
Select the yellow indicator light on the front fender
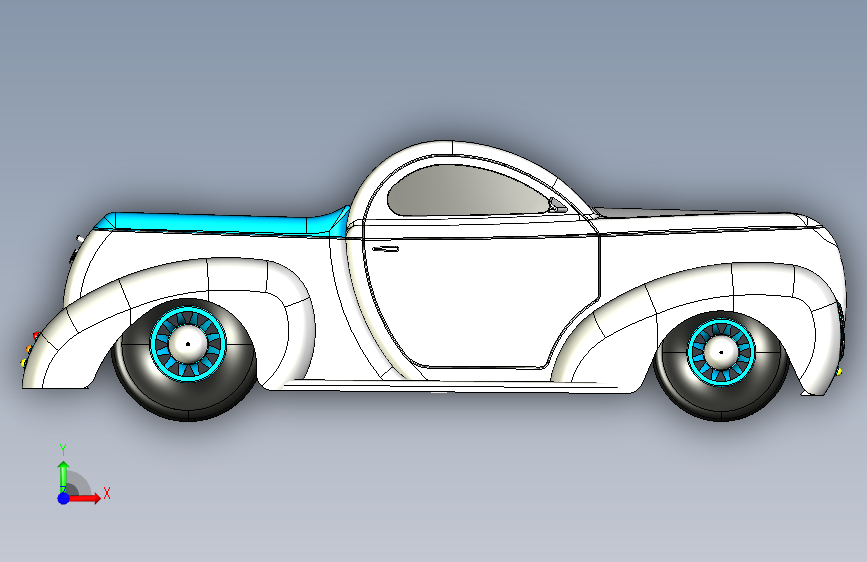[x=839, y=372]
